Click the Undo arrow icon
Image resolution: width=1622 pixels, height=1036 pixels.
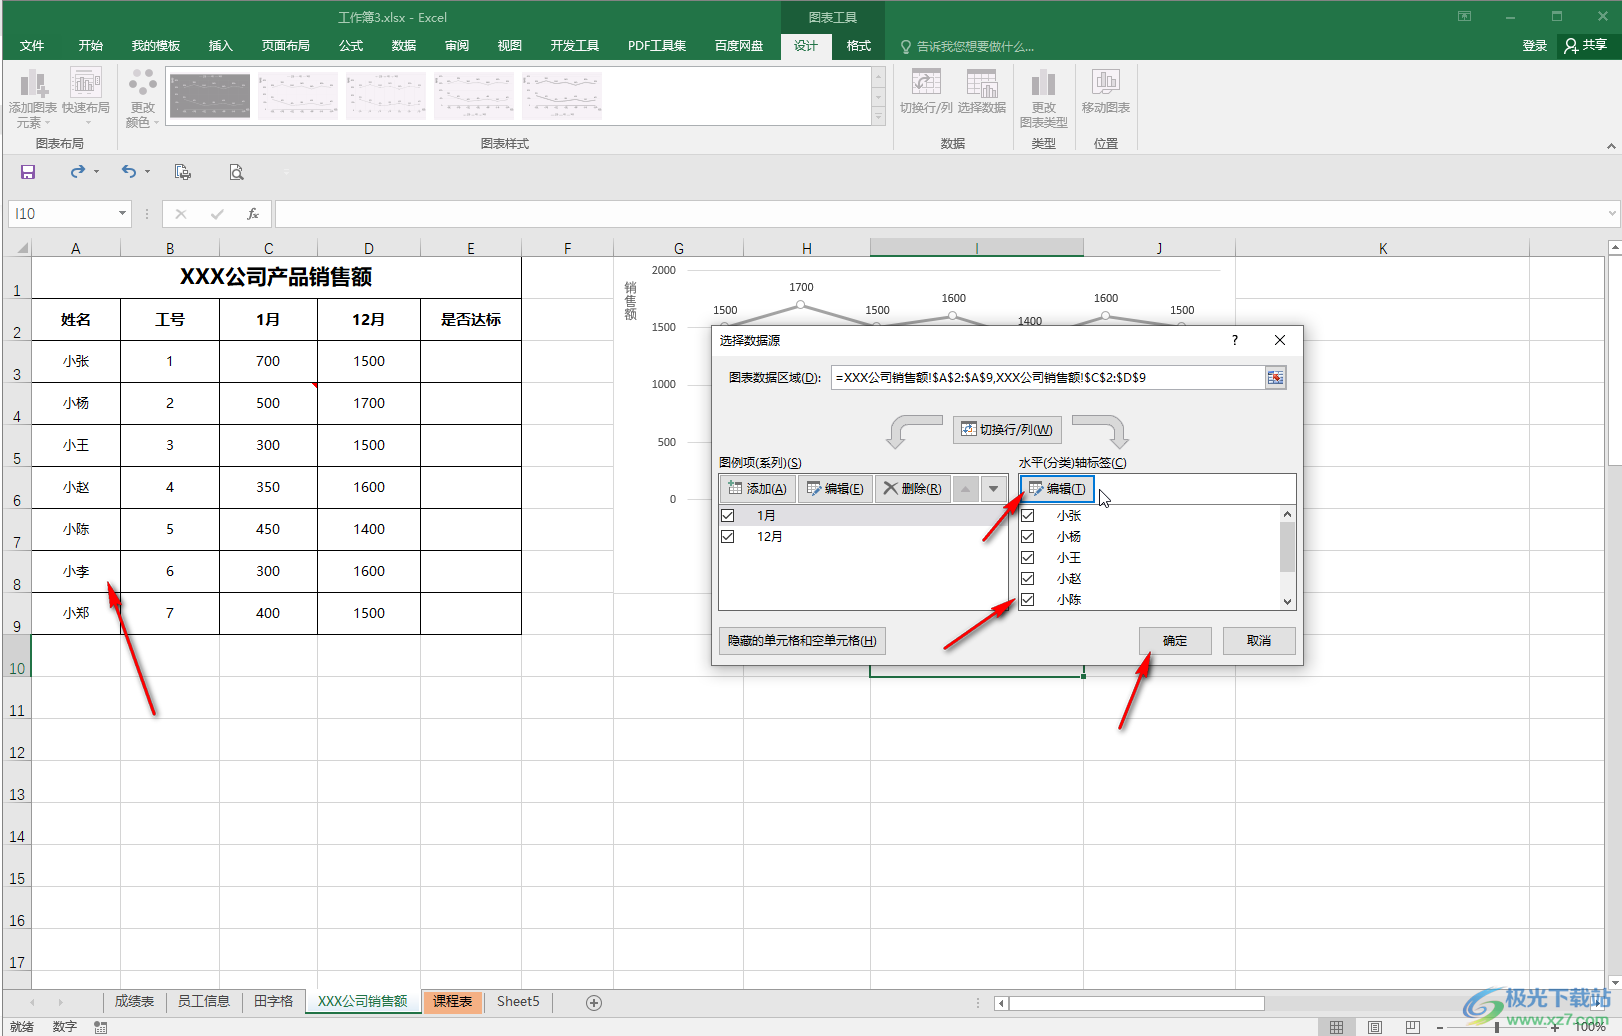pyautogui.click(x=128, y=172)
